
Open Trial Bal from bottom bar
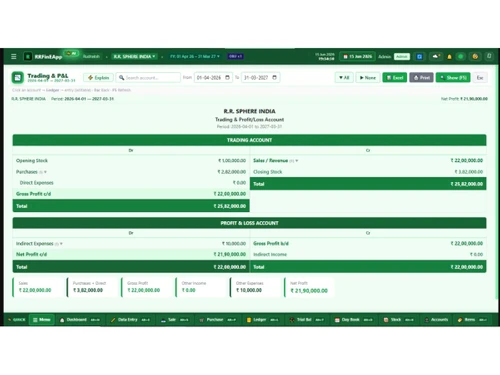coord(307,320)
